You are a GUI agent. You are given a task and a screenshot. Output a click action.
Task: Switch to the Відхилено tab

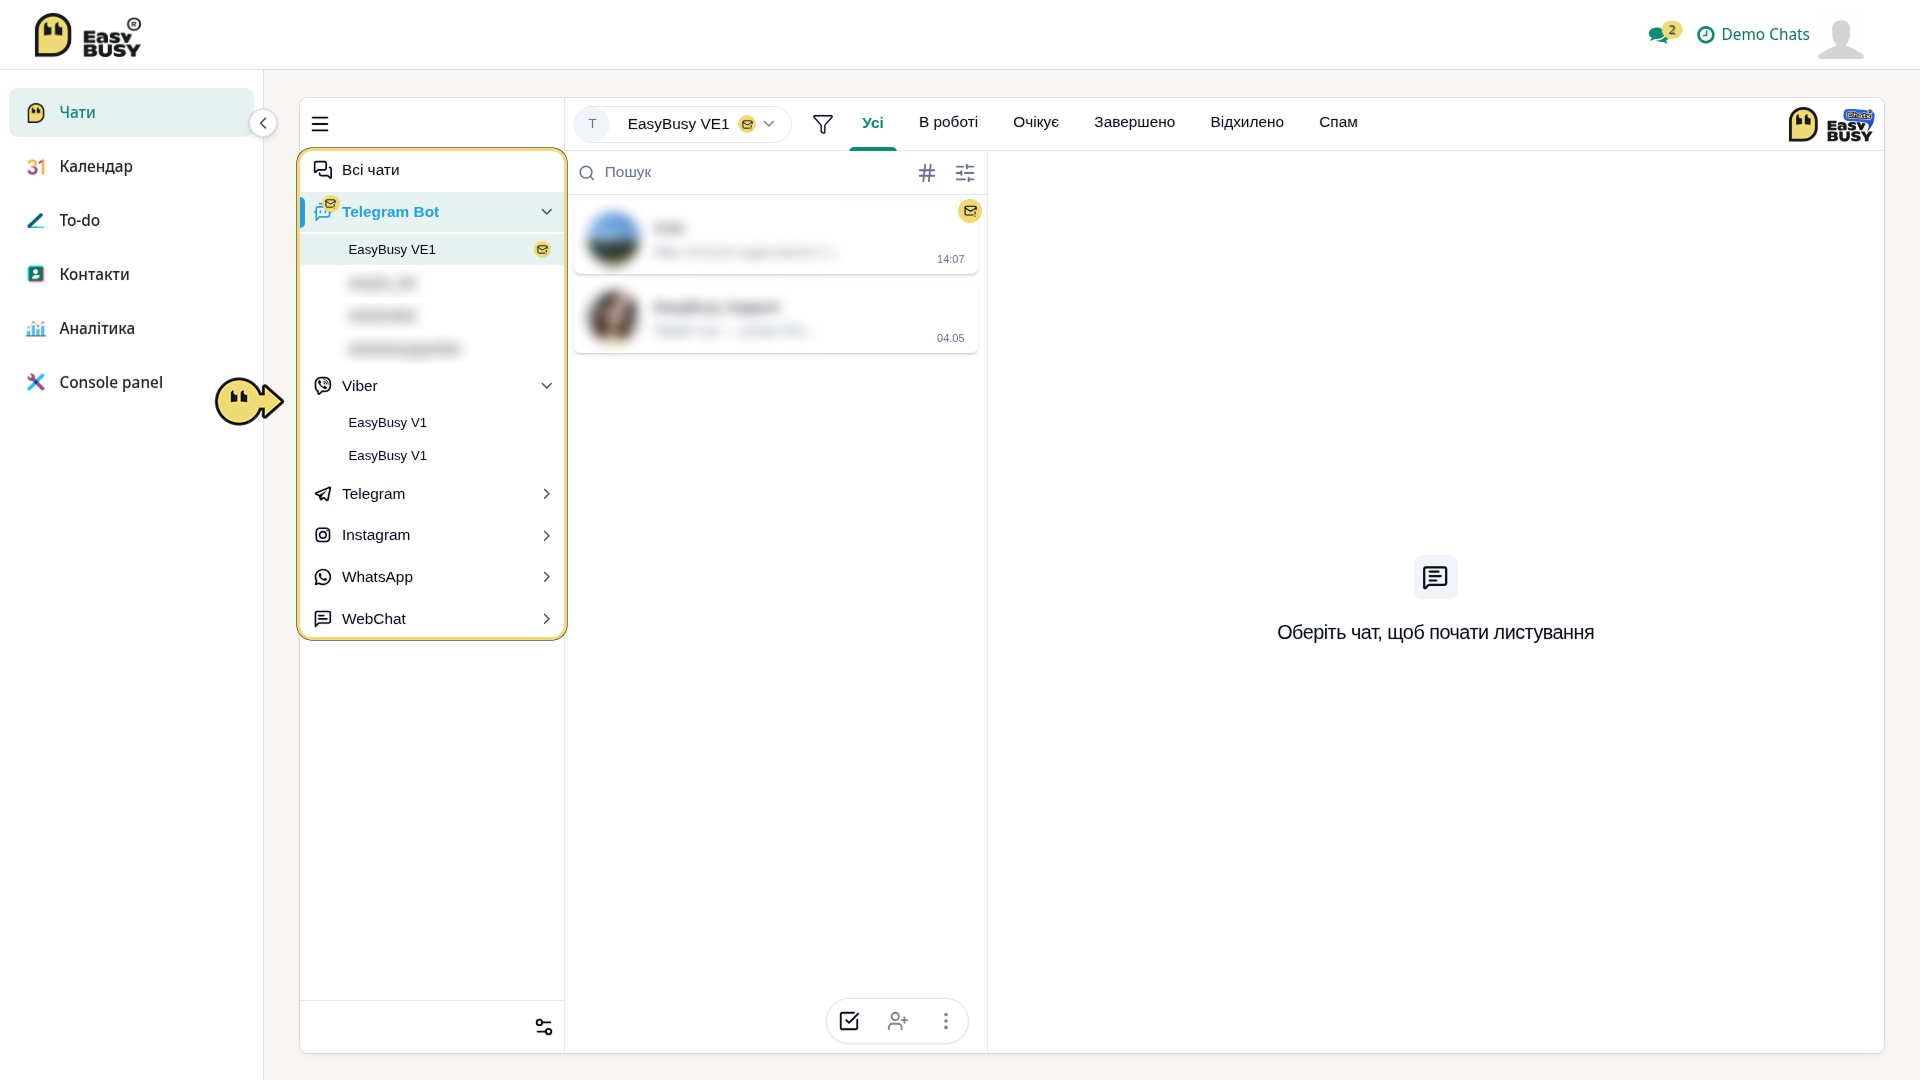(x=1247, y=123)
